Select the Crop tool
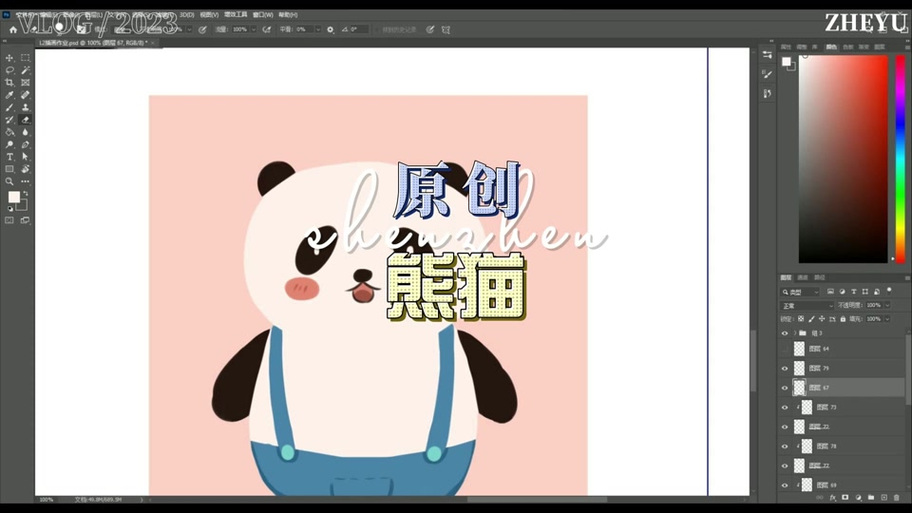This screenshot has width=912, height=513. 9,83
